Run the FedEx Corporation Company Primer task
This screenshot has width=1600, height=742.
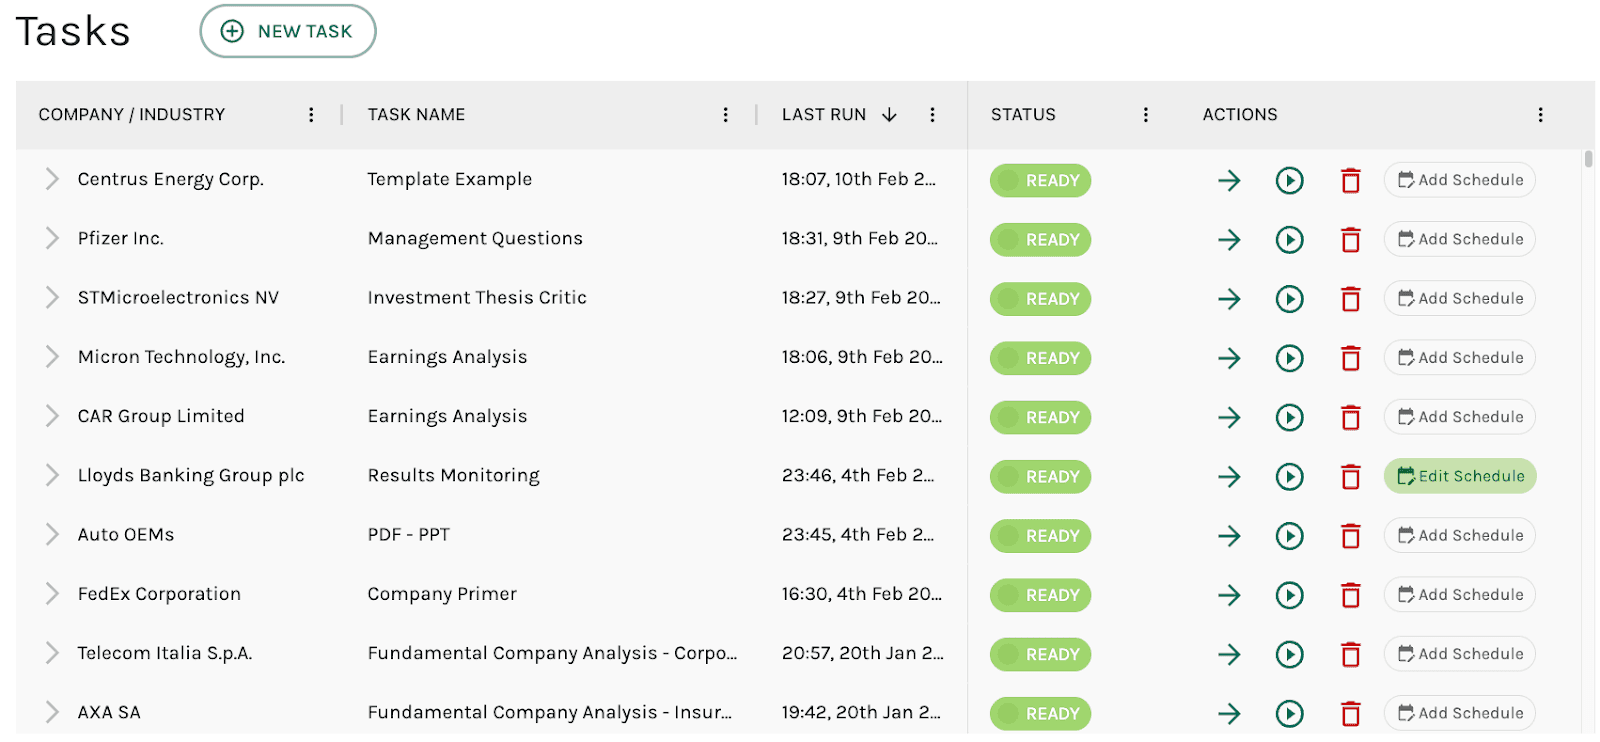(1289, 595)
